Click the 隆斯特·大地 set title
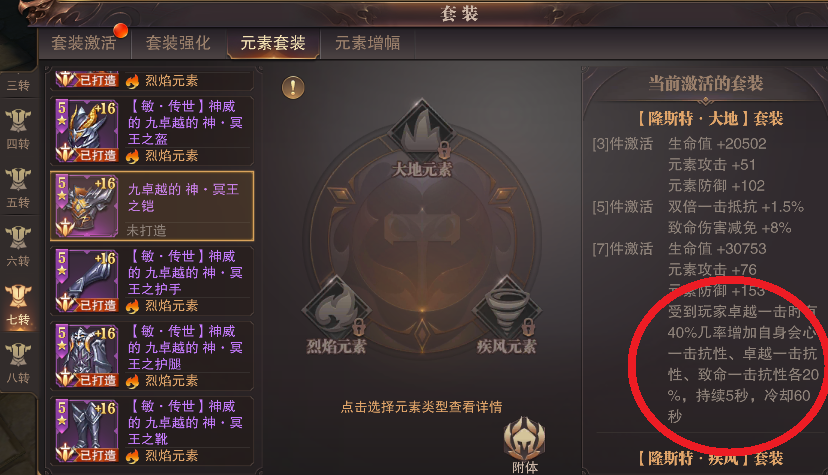 coord(710,119)
